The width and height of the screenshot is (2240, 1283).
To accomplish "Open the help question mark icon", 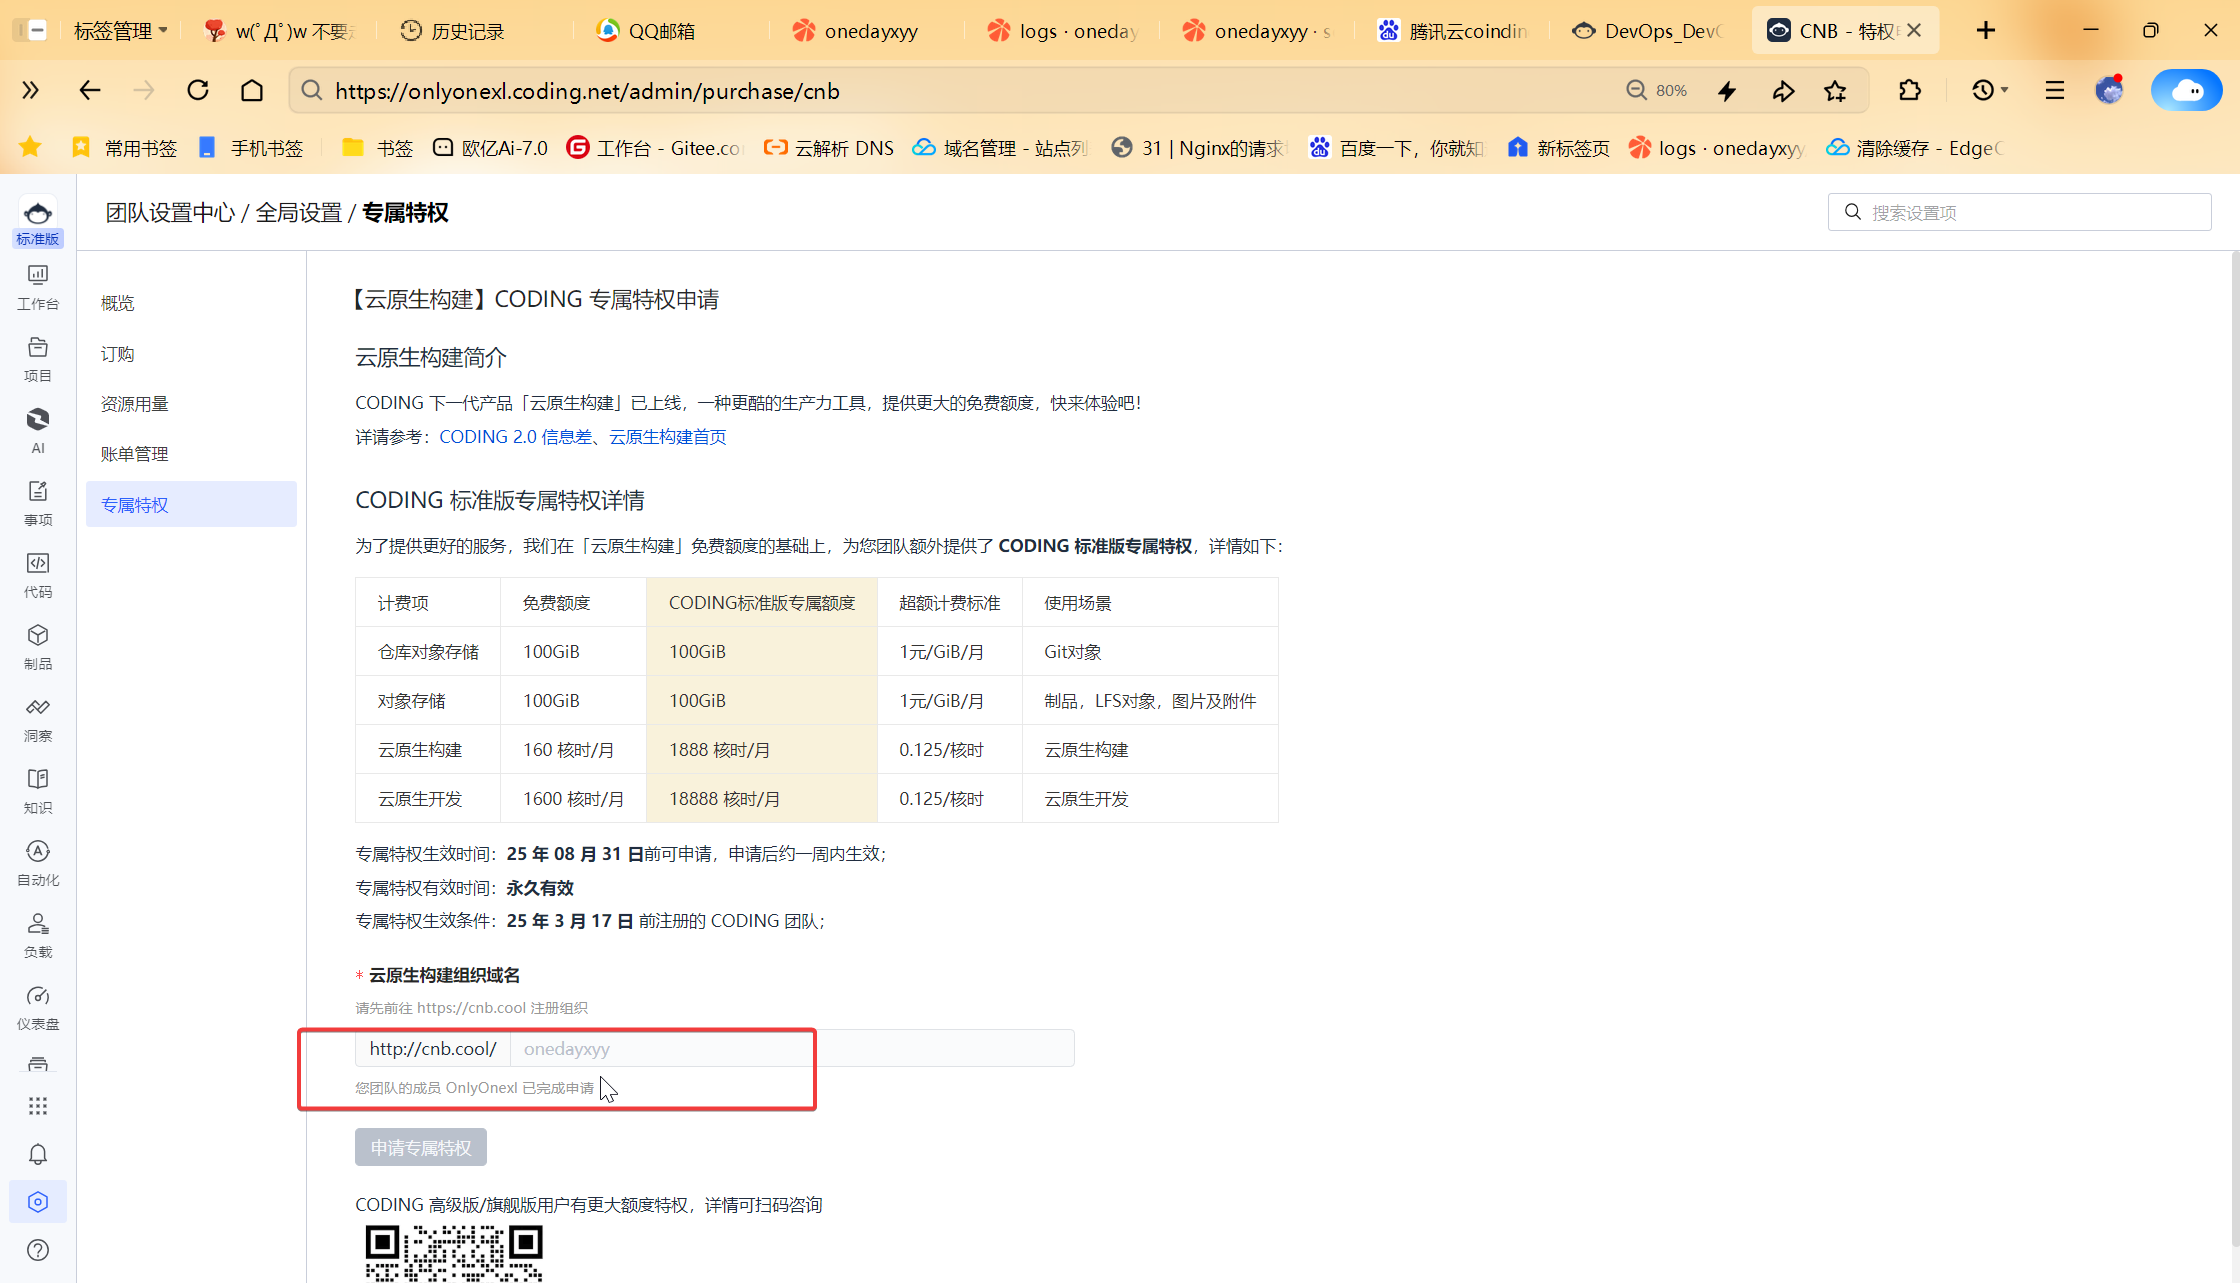I will click(x=38, y=1250).
